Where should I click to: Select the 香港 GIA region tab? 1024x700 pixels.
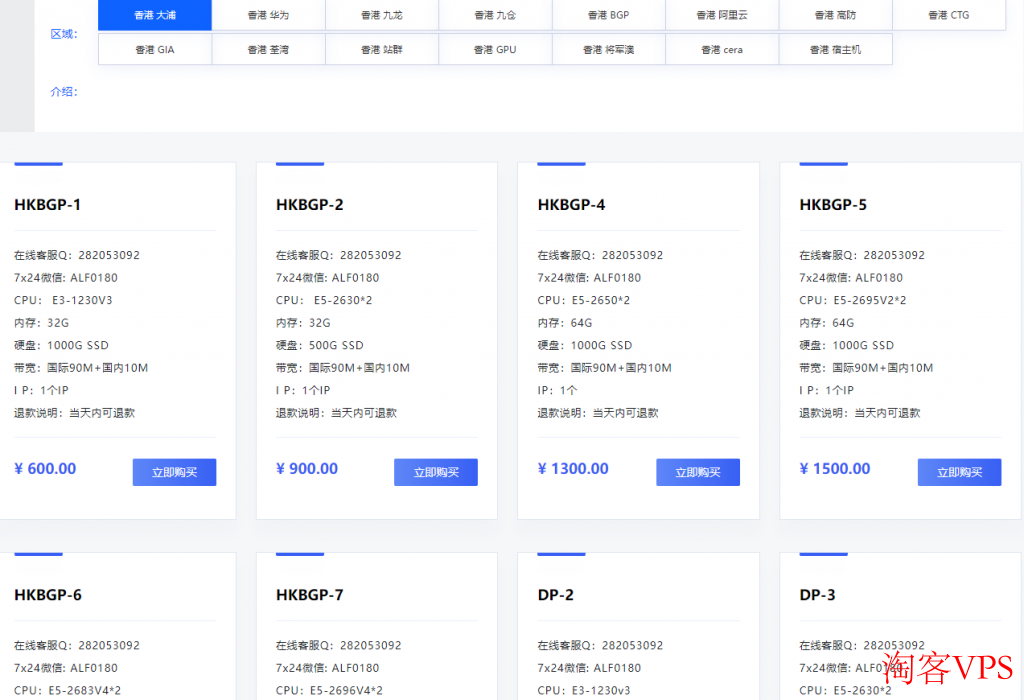pos(155,50)
